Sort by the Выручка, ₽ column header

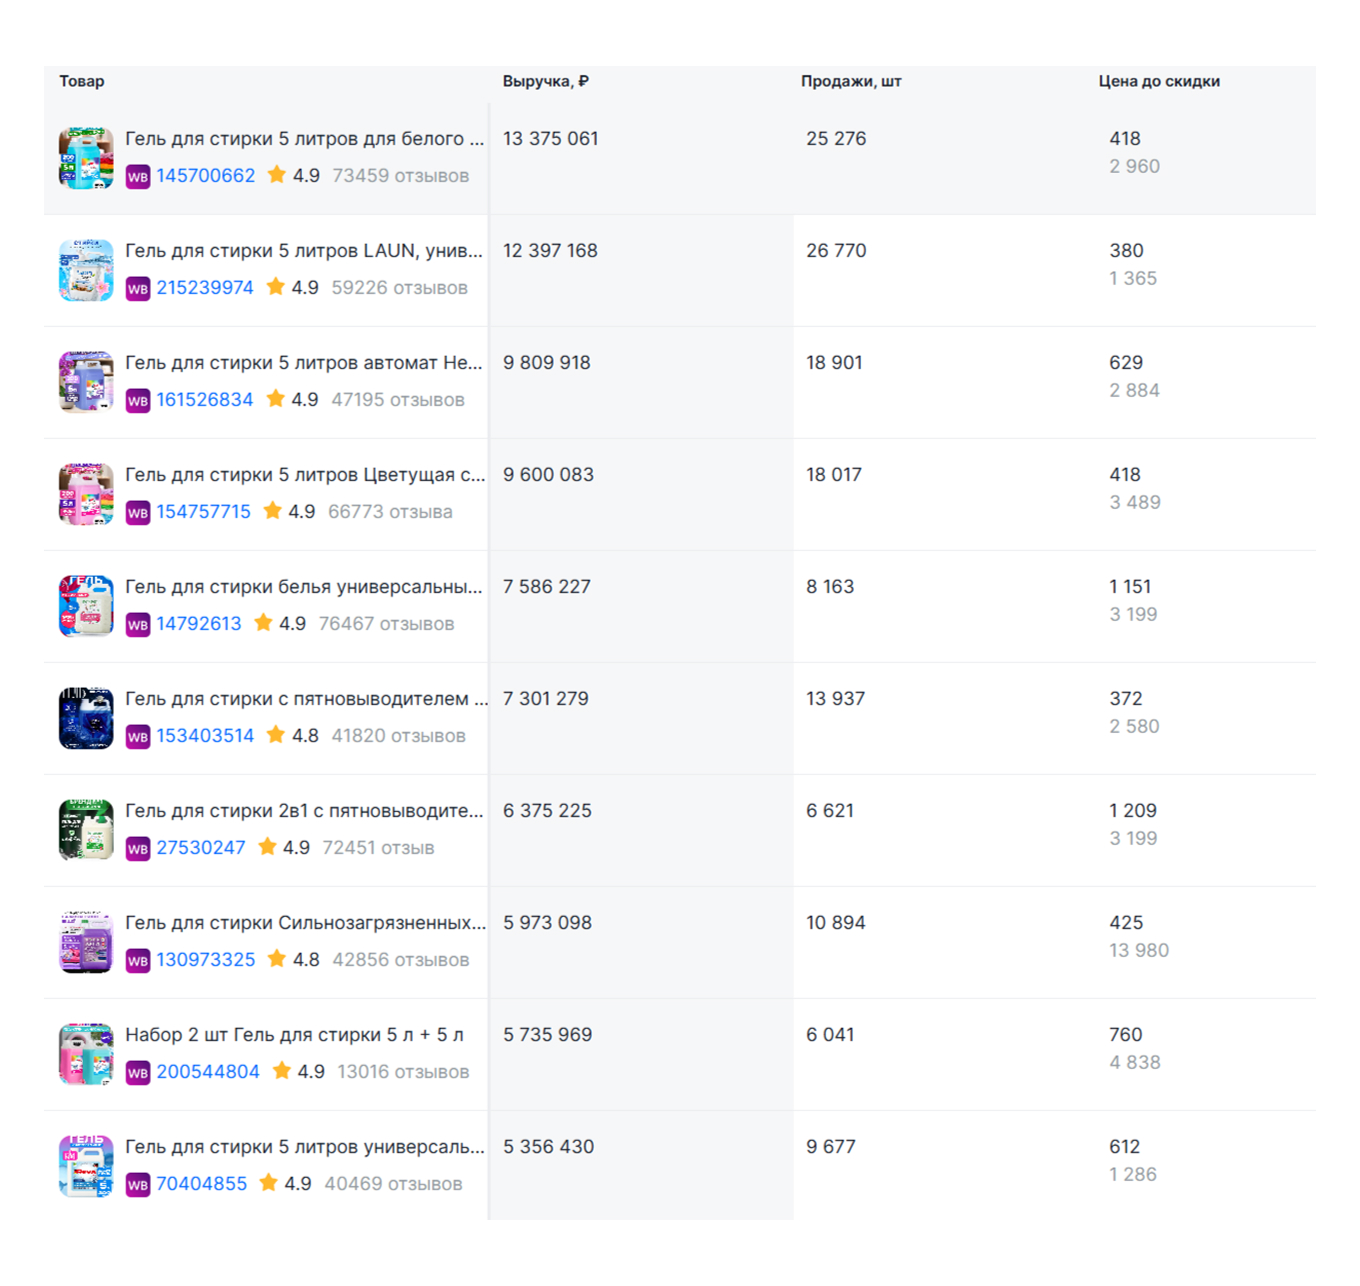[x=545, y=82]
